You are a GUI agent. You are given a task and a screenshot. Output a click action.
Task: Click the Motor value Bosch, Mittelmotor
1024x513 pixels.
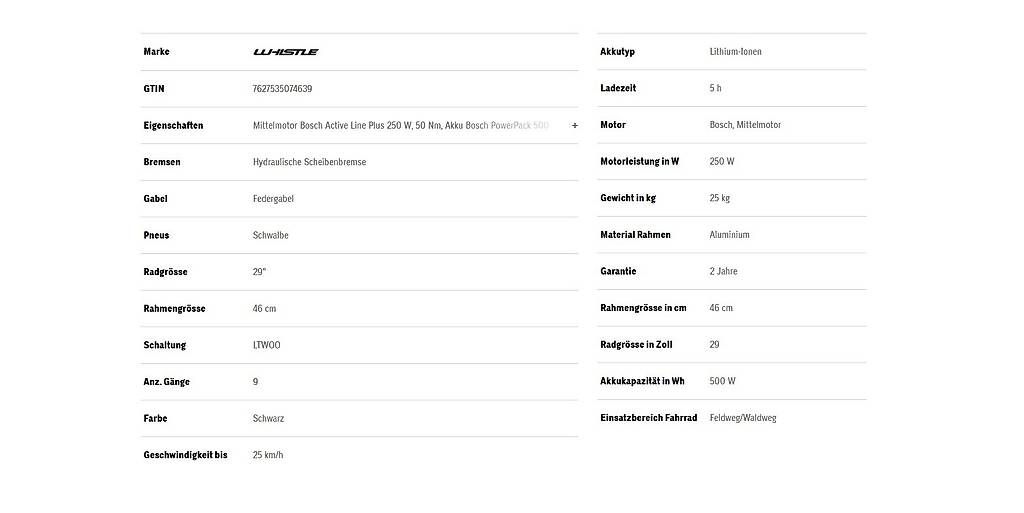(745, 125)
